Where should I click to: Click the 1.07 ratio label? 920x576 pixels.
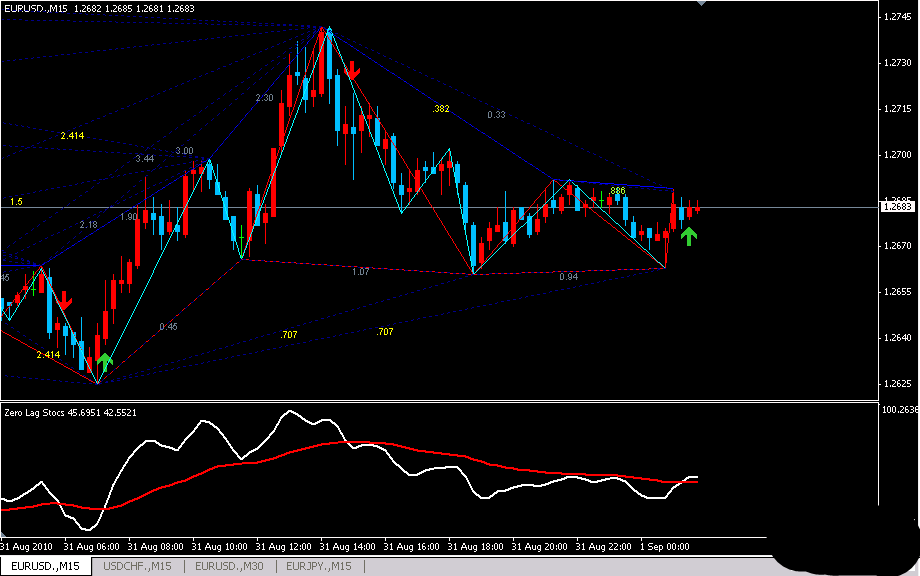click(361, 271)
